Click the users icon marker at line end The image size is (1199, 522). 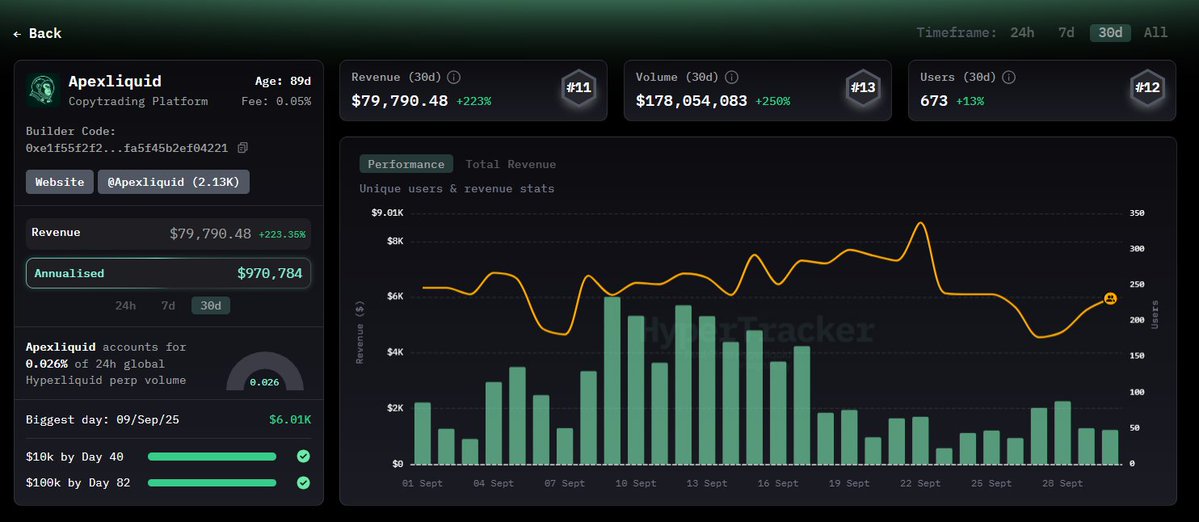pyautogui.click(x=1110, y=299)
